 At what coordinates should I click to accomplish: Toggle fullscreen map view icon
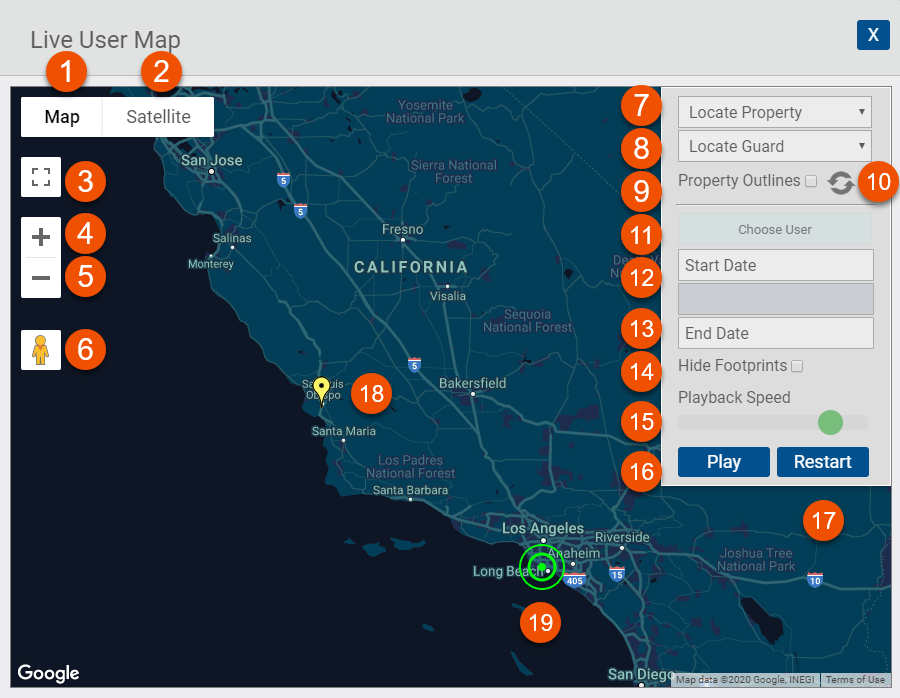pos(41,178)
